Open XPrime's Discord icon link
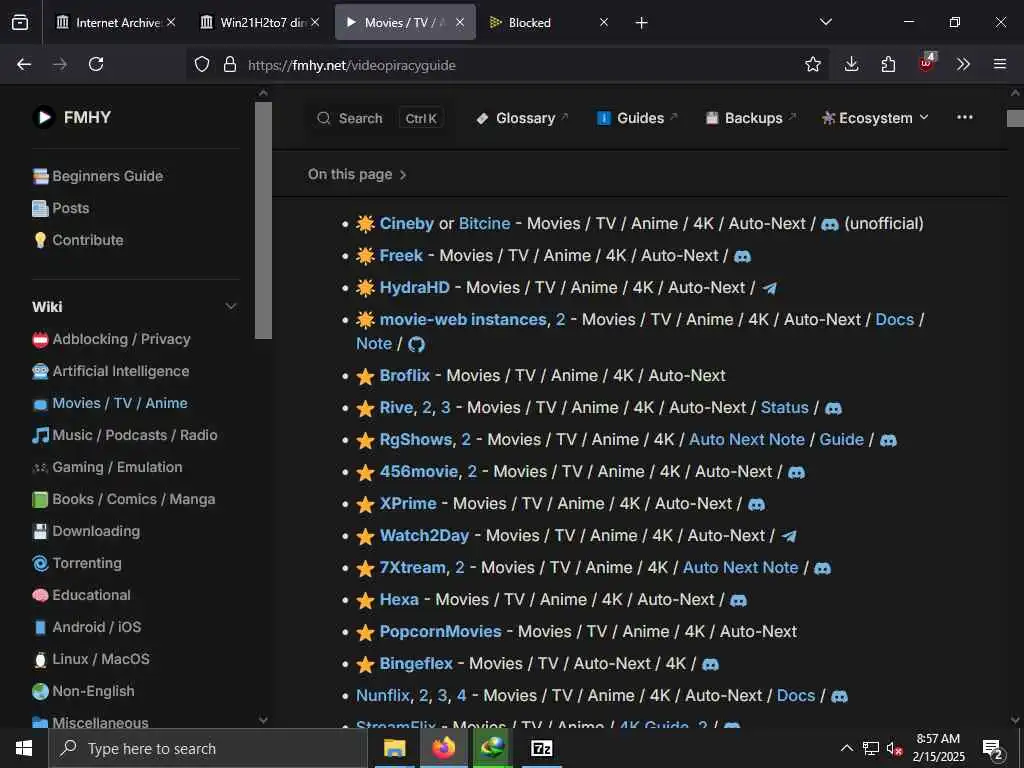This screenshot has height=768, width=1024. tap(756, 505)
